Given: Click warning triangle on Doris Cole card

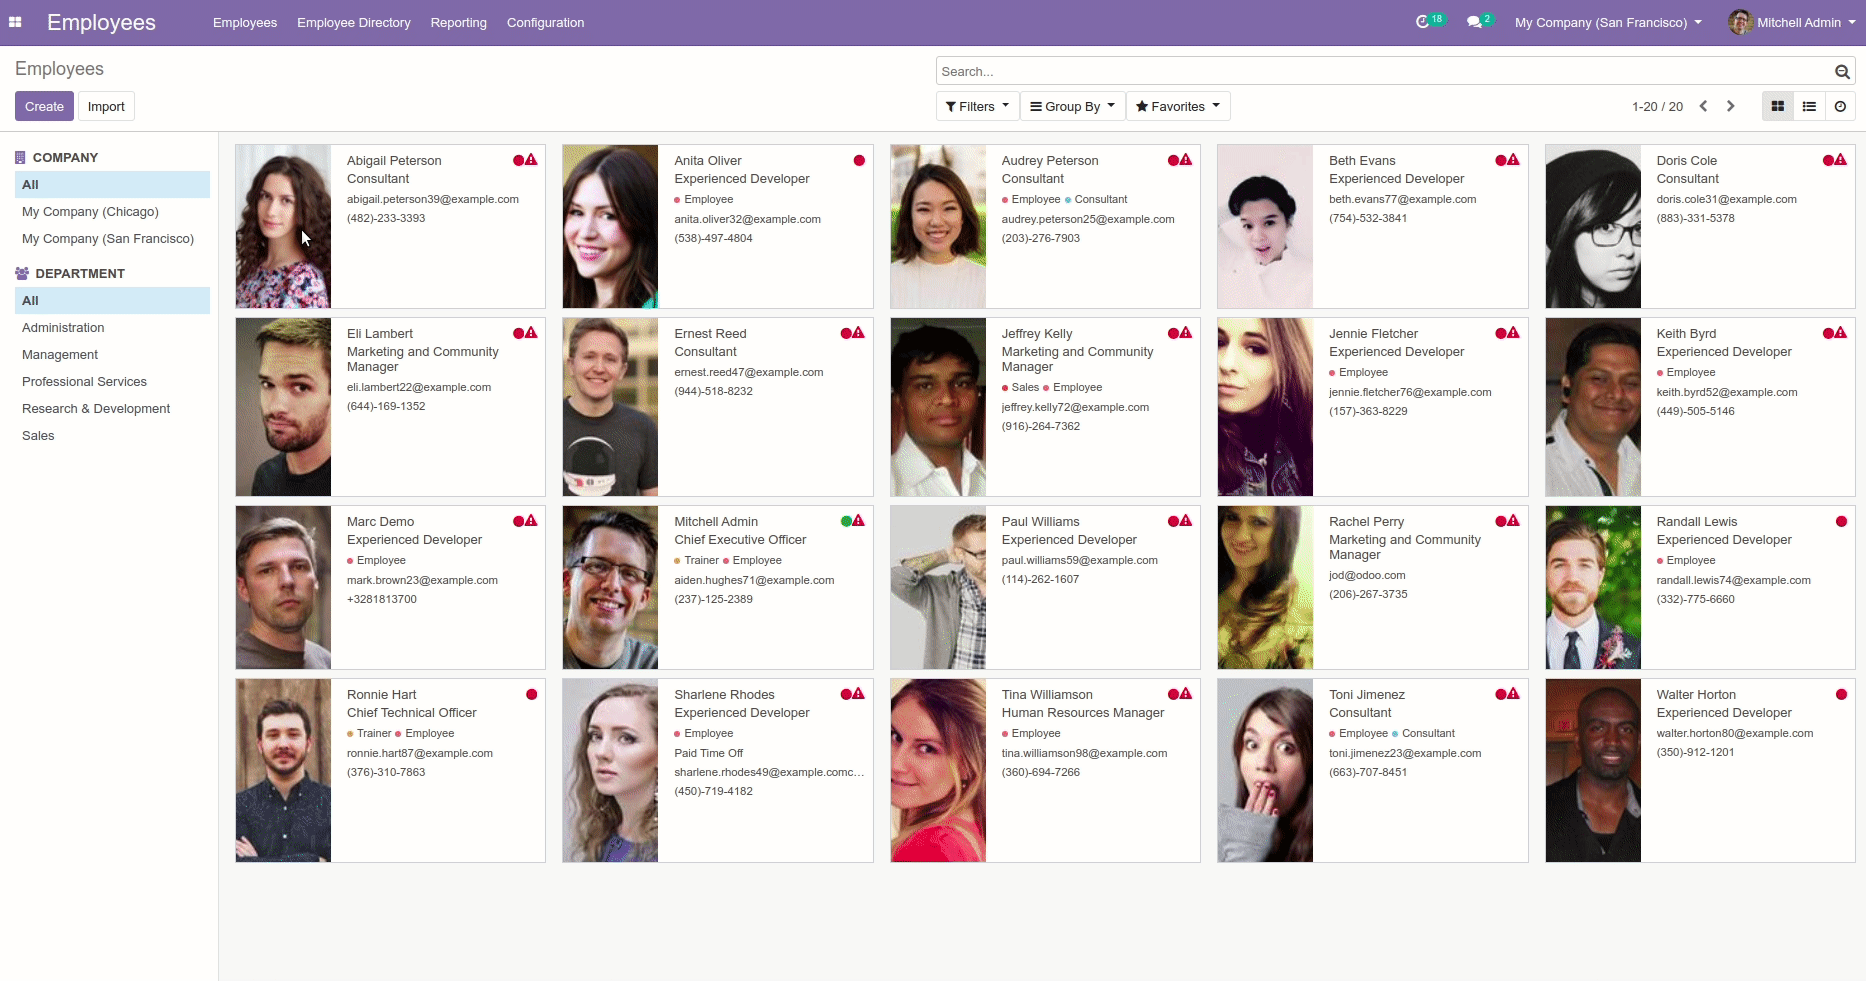Looking at the screenshot, I should [x=1840, y=160].
